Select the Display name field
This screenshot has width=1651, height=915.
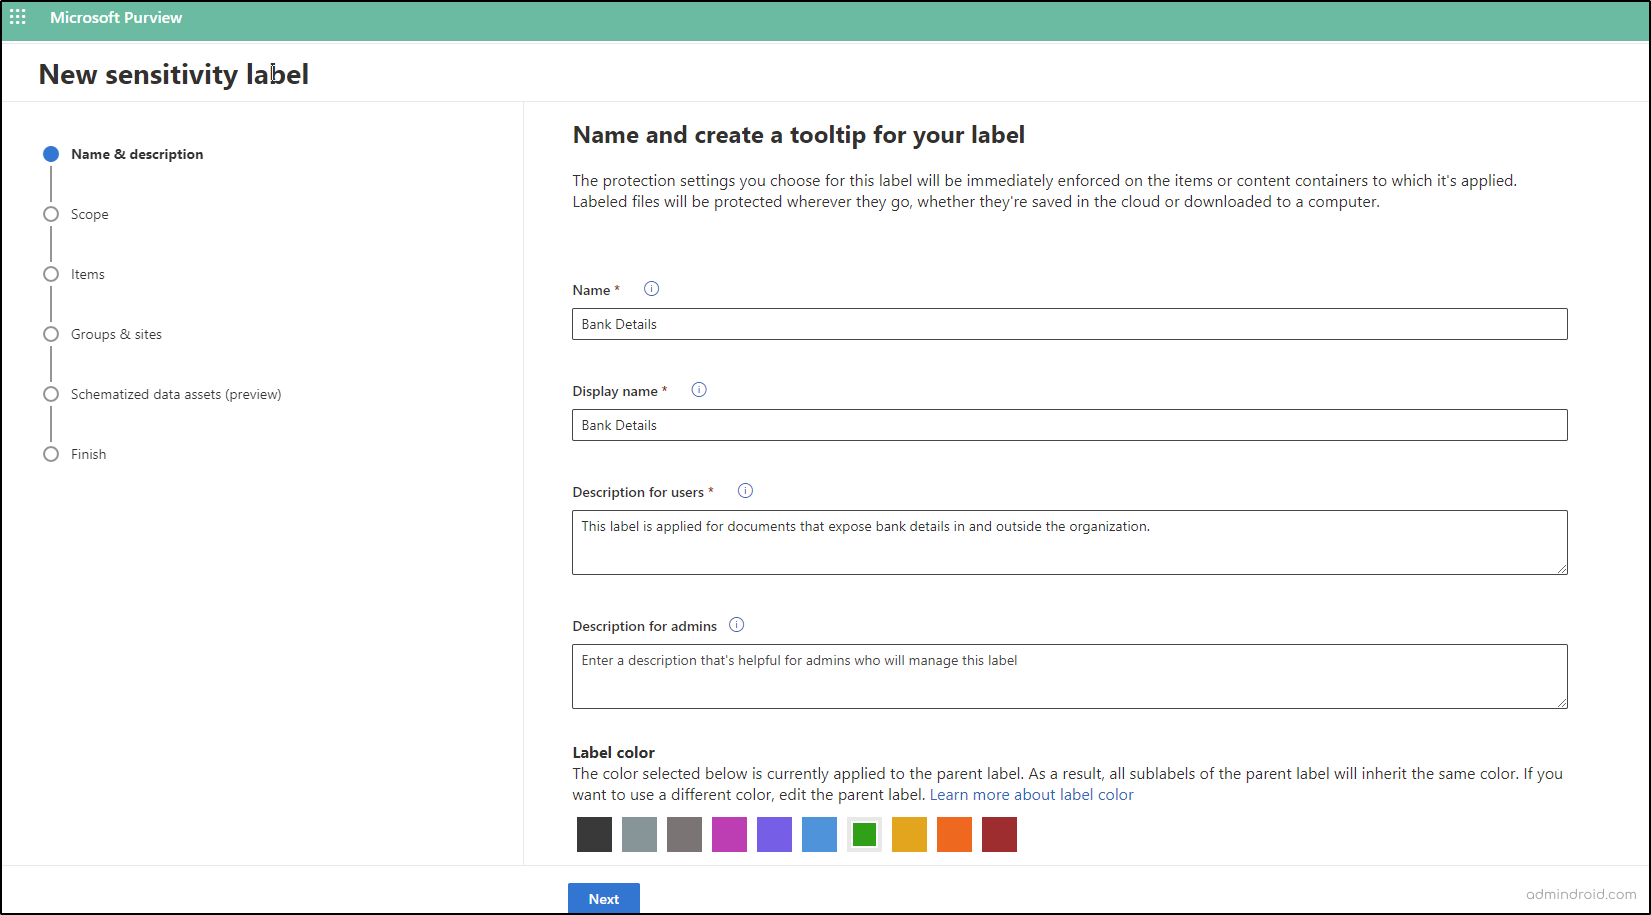[1068, 425]
